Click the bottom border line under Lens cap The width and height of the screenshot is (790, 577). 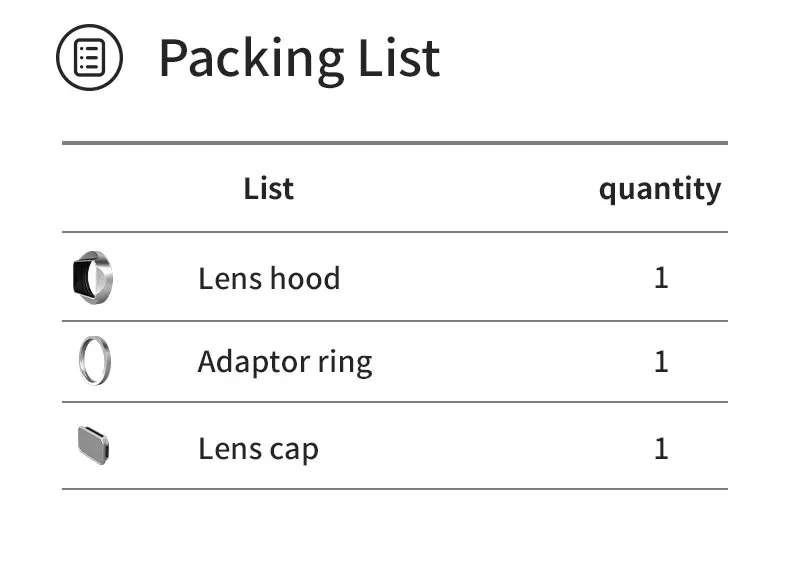[x=394, y=489]
